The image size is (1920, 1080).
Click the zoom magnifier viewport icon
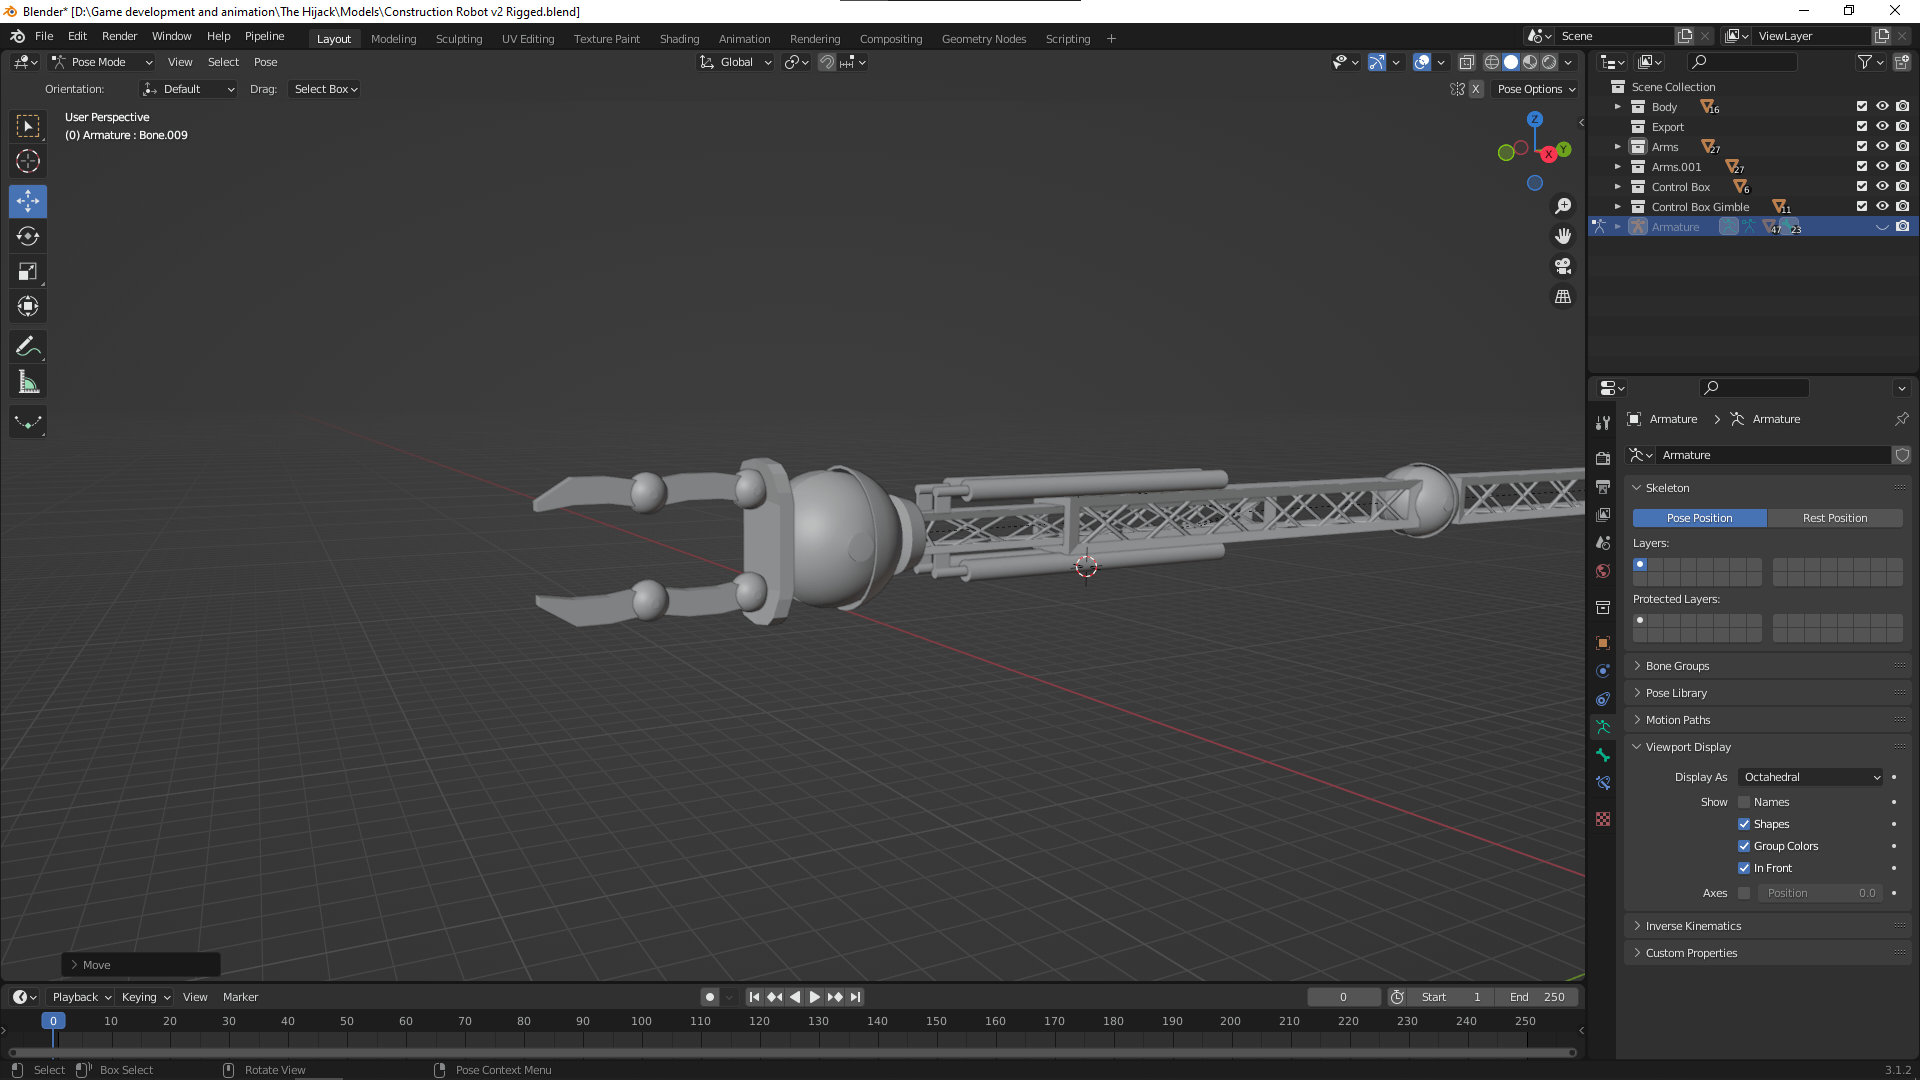(x=1563, y=206)
